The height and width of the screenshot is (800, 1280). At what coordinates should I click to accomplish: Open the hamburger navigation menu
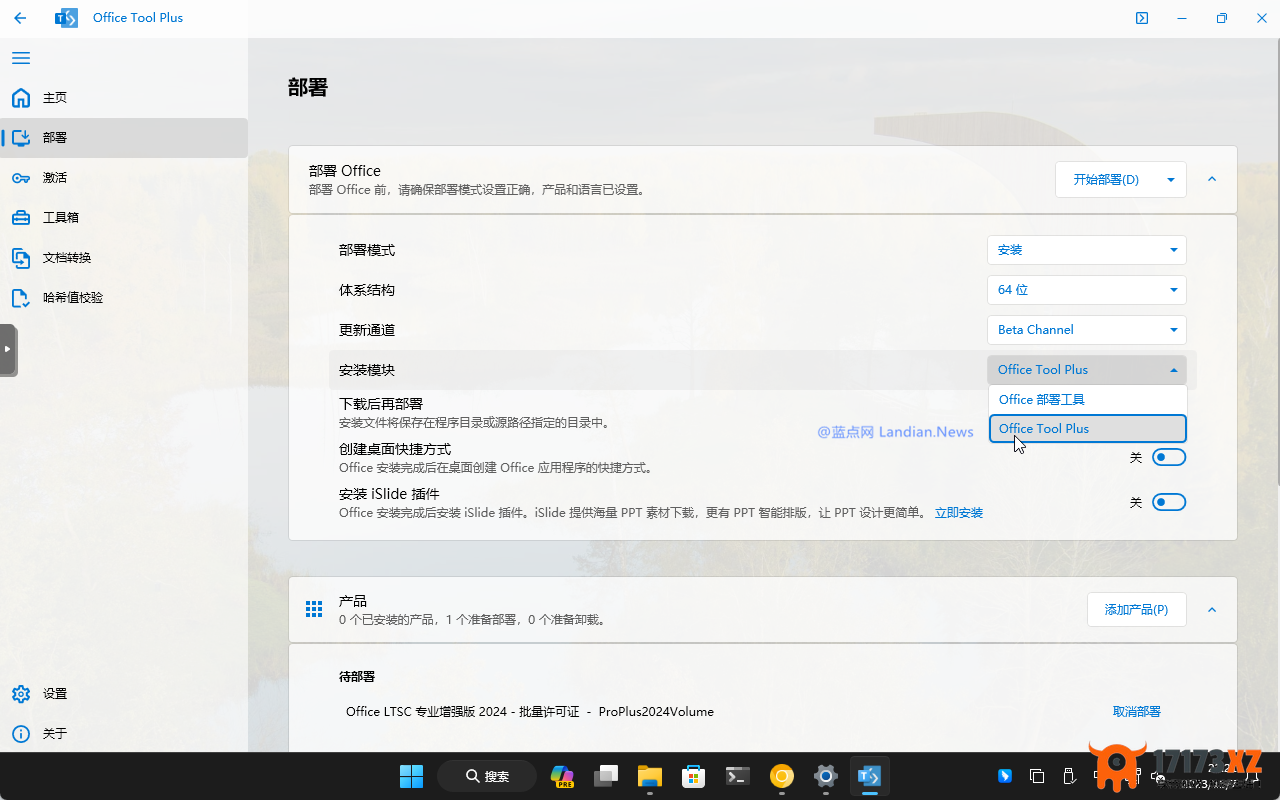tap(21, 58)
